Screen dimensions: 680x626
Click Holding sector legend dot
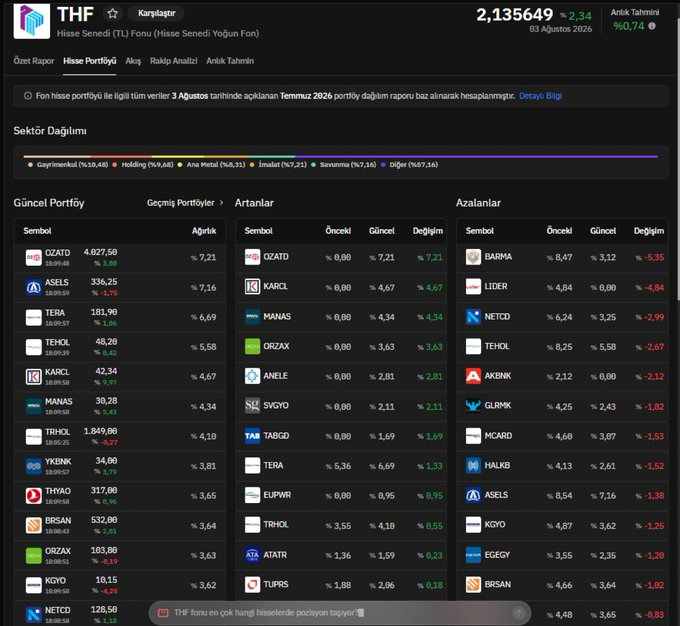(114, 164)
